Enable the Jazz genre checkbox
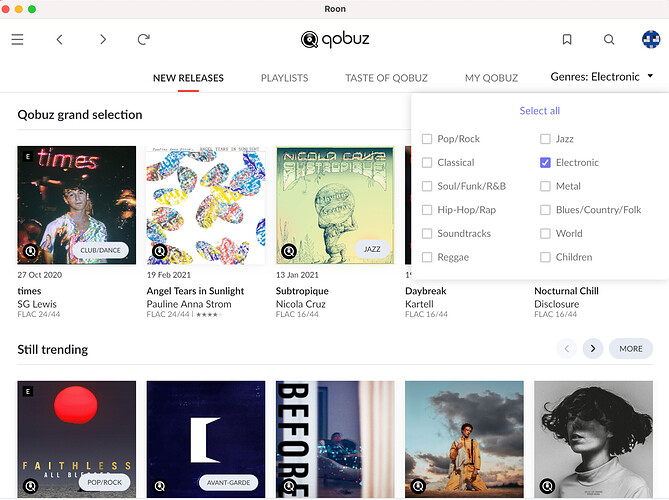669x500 pixels. [x=545, y=139]
